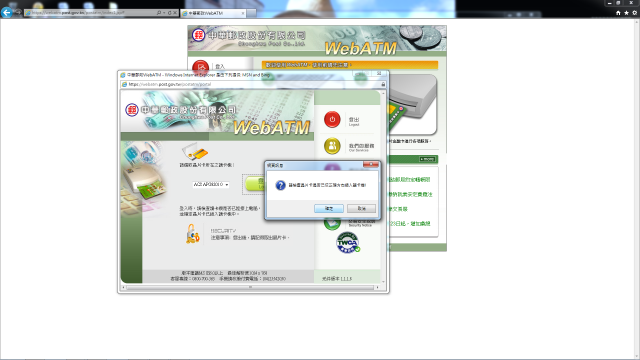Select the WebATM browser tab
640x360 pixels.
click(213, 13)
